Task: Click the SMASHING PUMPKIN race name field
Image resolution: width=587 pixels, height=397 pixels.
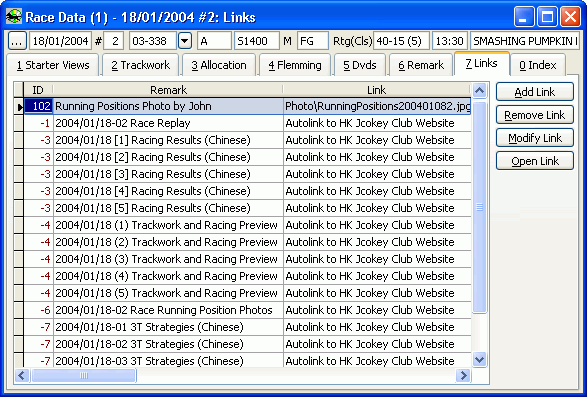Action: tap(525, 41)
